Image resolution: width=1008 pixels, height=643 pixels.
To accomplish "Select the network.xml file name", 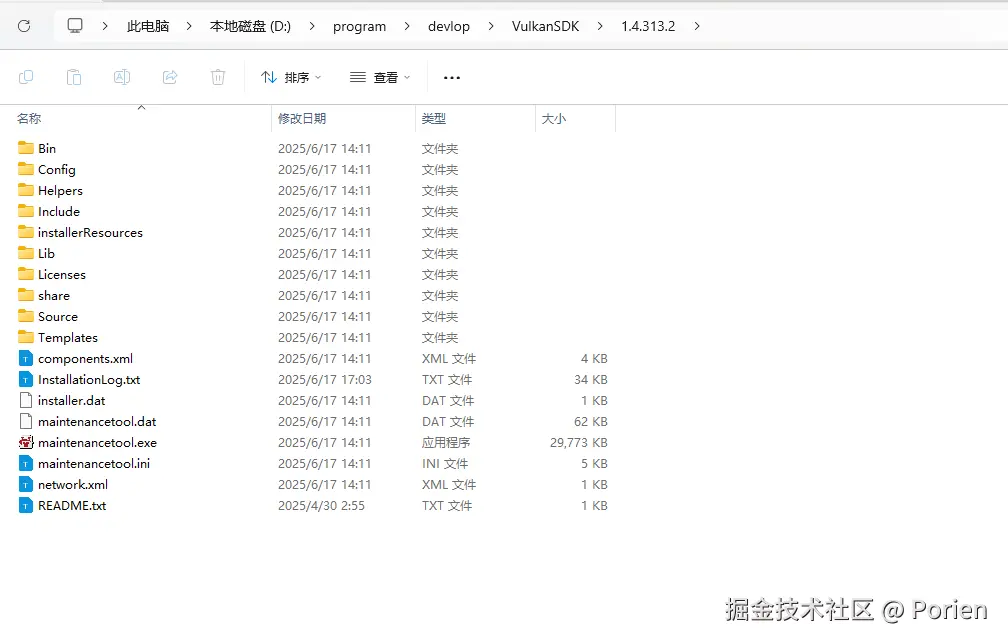I will tap(73, 485).
